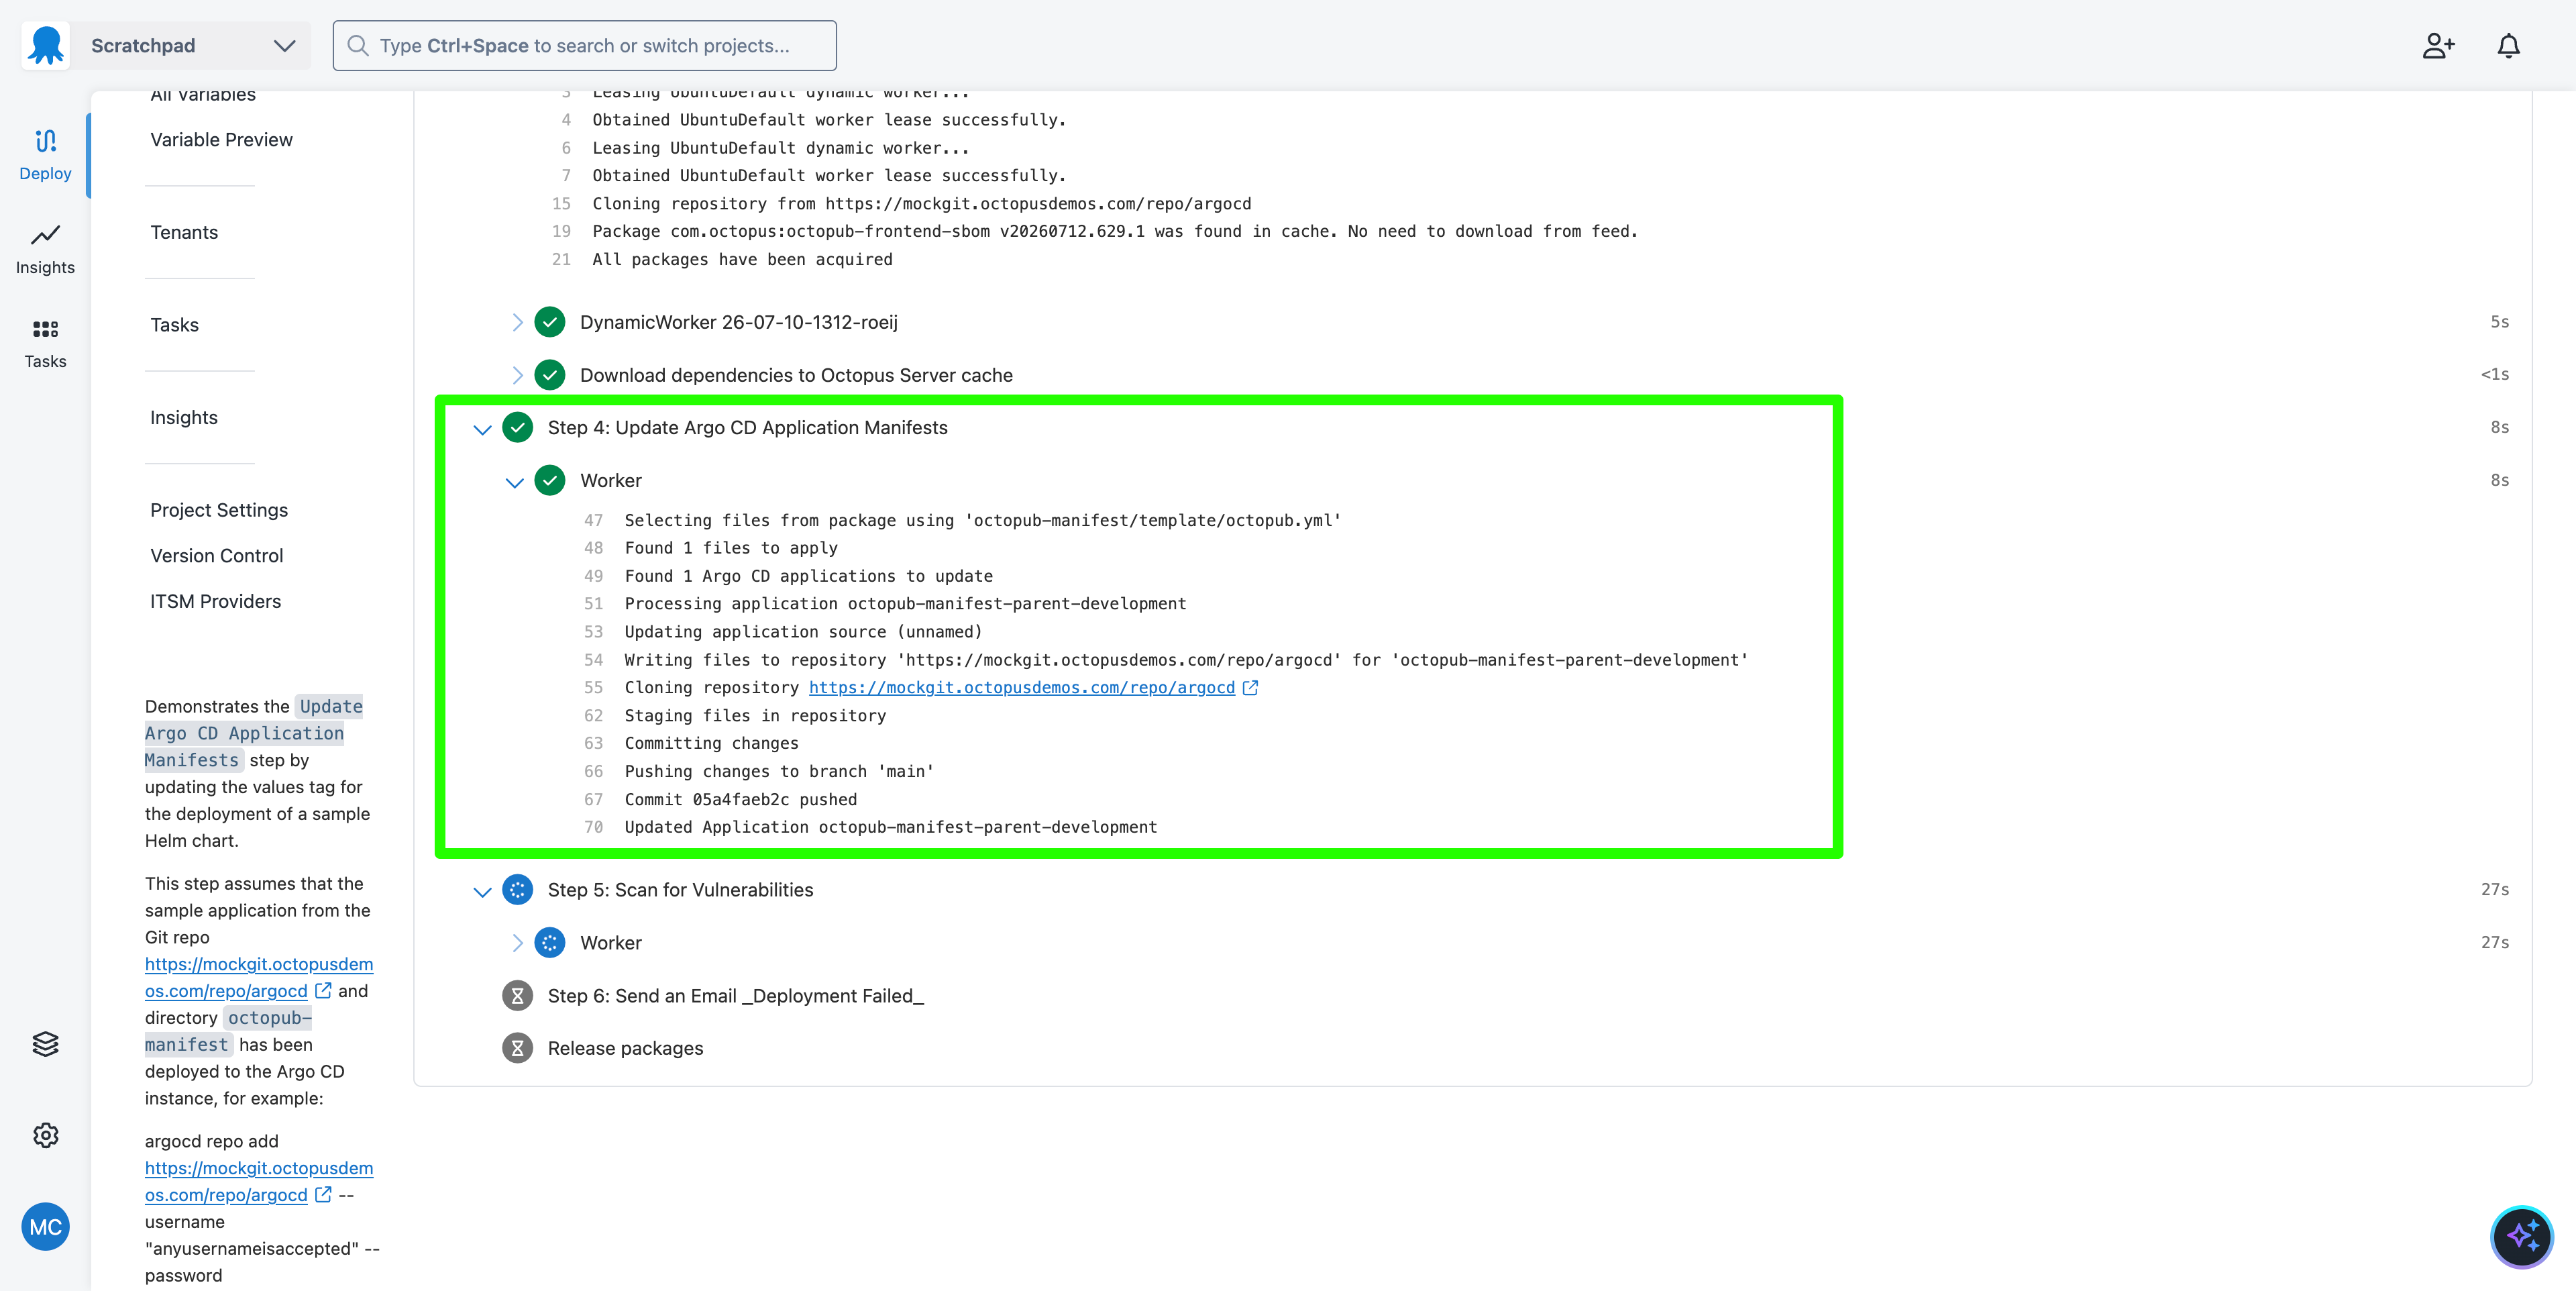Click pending hourglass icon for Step 6
The width and height of the screenshot is (2576, 1291).
pos(517,996)
